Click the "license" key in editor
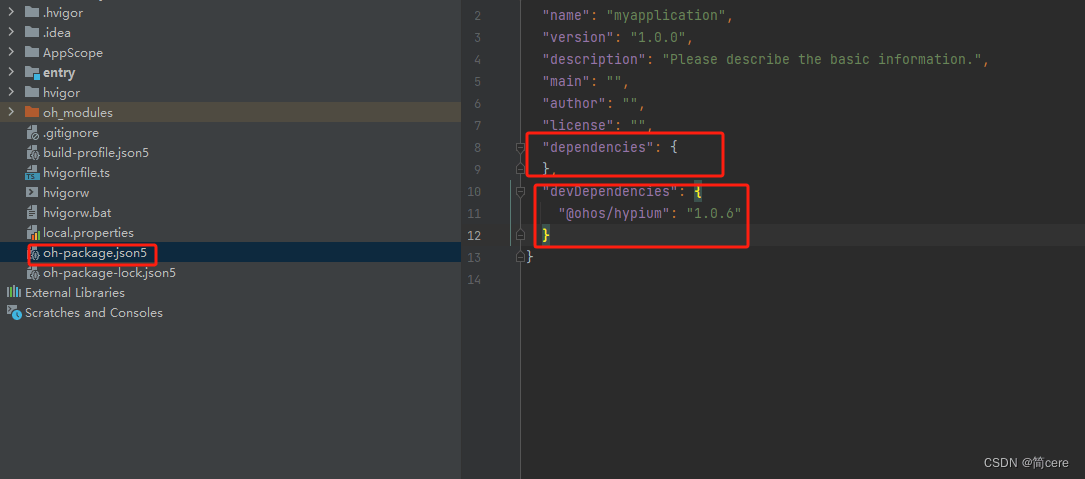The image size is (1085, 479). 578,125
